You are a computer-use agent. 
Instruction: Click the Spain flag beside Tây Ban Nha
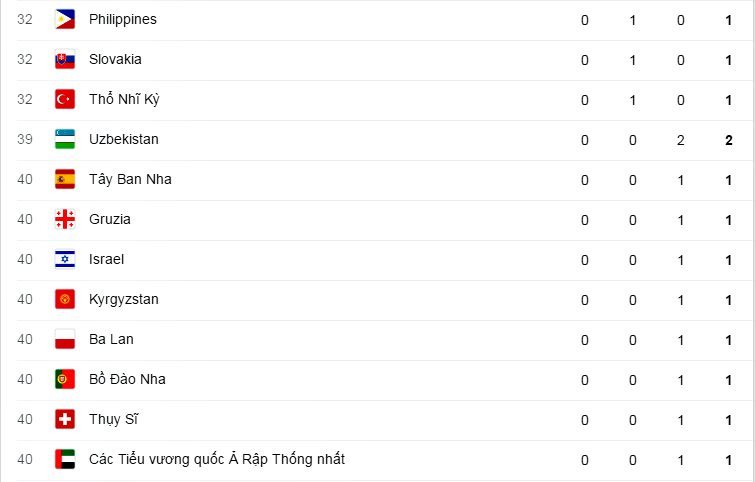coord(65,179)
